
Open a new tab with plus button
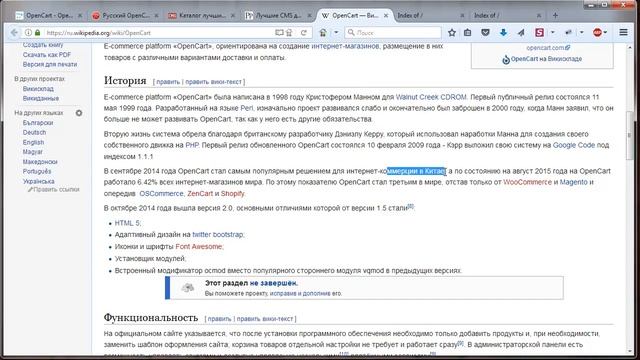click(555, 16)
